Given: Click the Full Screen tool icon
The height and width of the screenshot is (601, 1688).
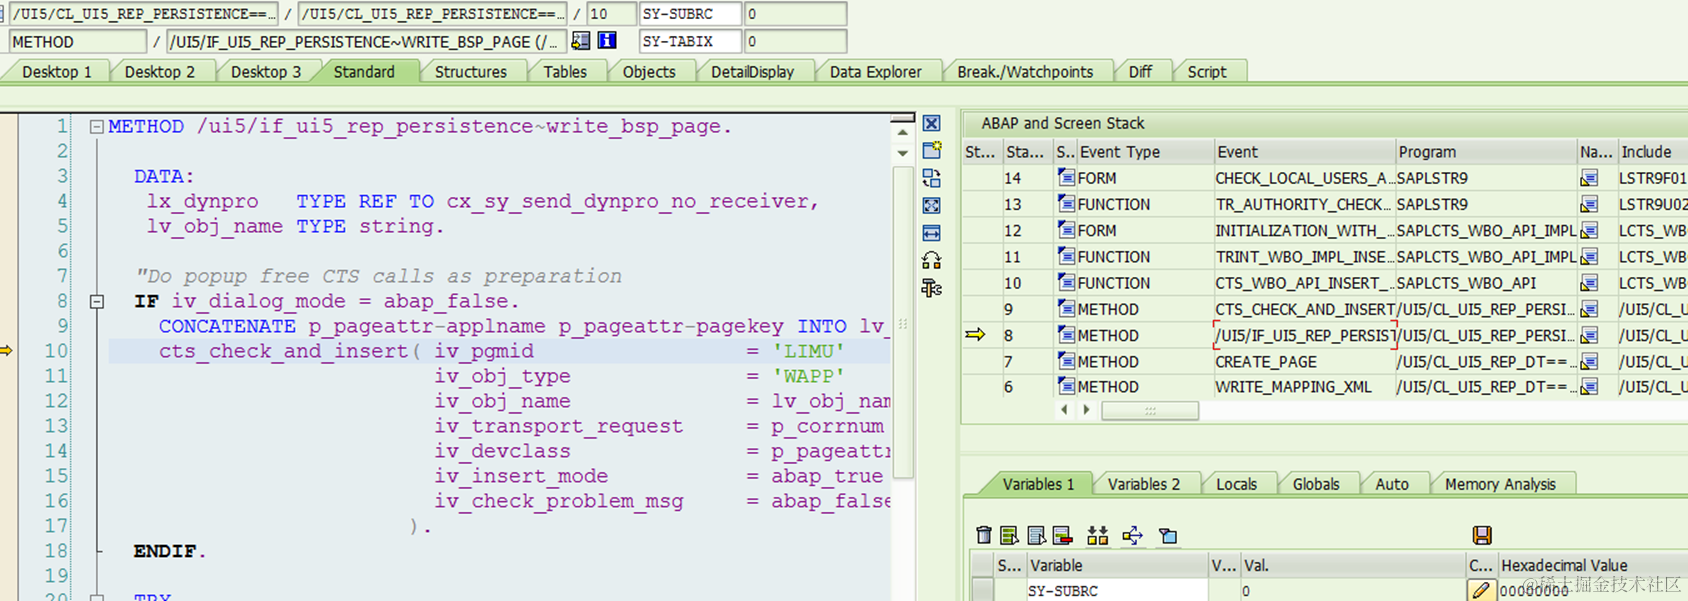Looking at the screenshot, I should 931,205.
